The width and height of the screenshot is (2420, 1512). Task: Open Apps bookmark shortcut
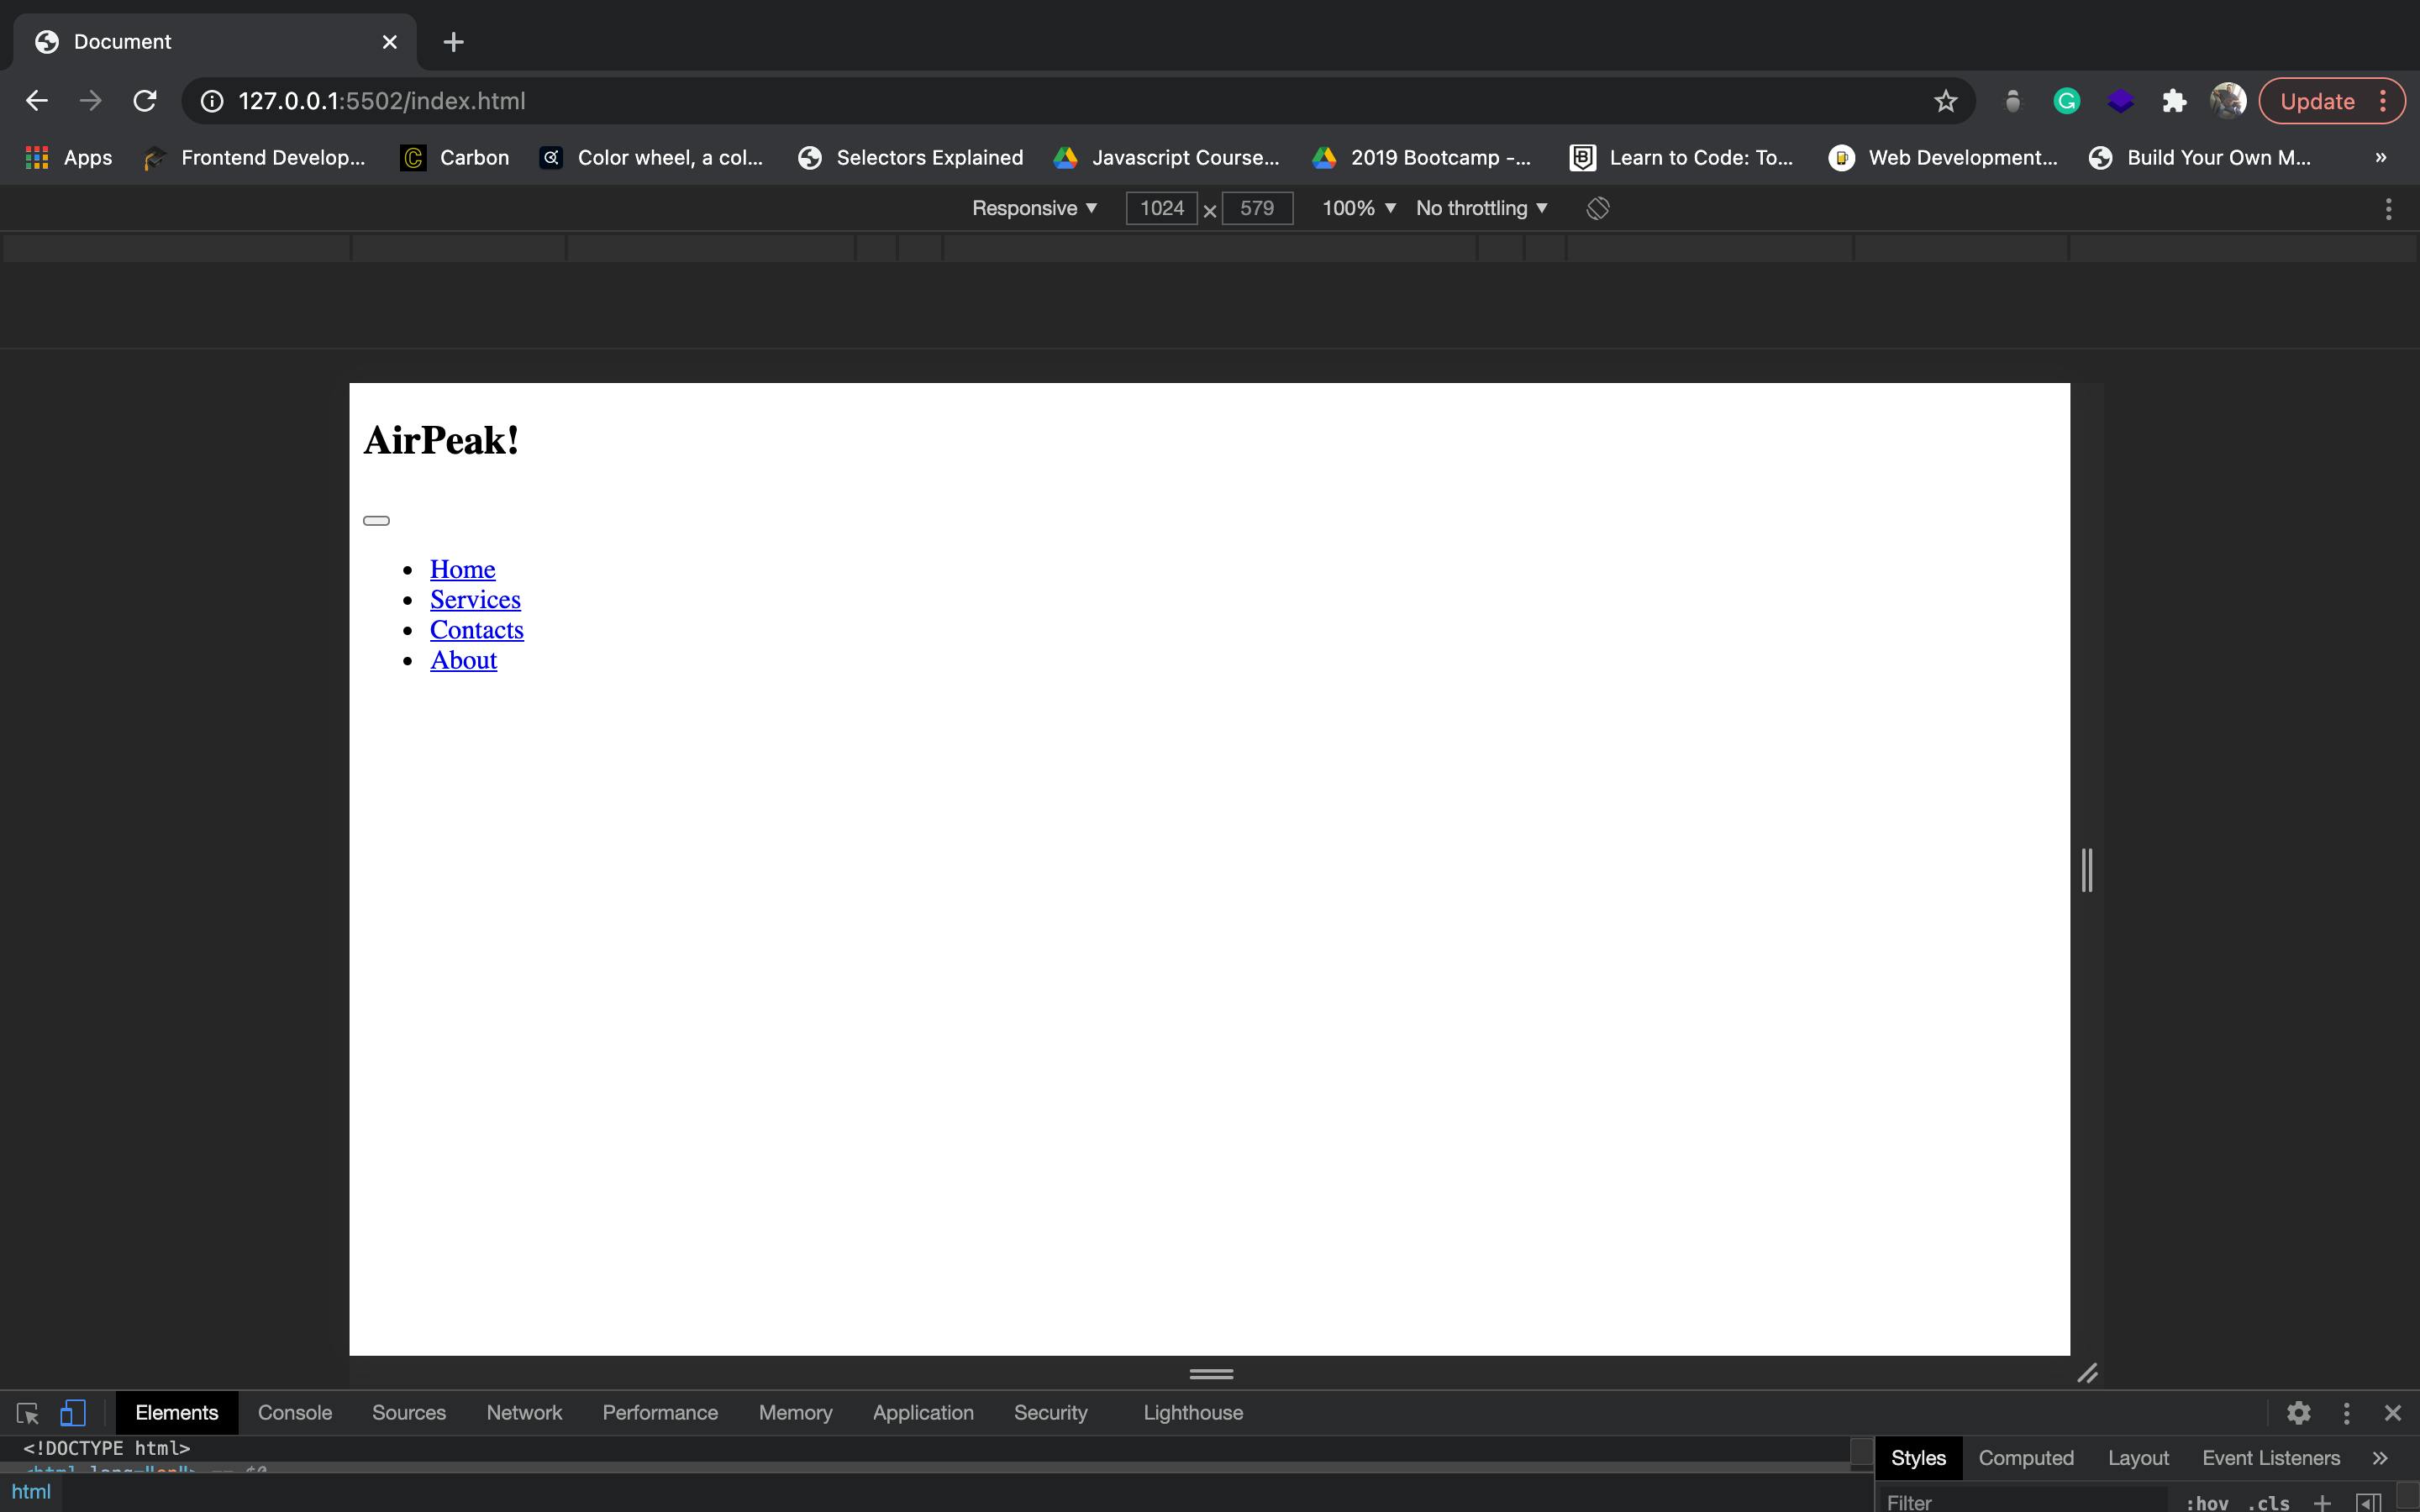click(x=68, y=157)
